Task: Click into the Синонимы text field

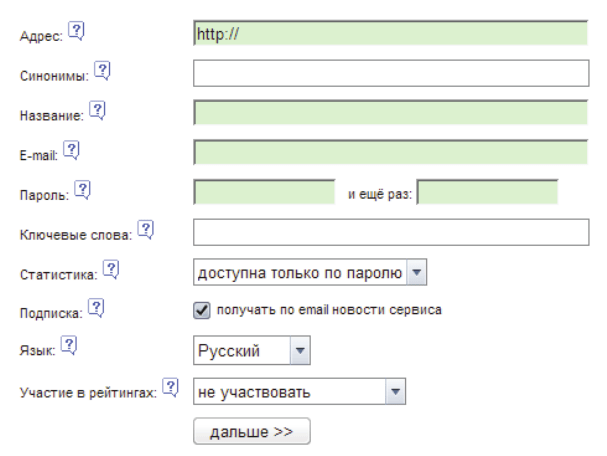Action: click(x=390, y=73)
